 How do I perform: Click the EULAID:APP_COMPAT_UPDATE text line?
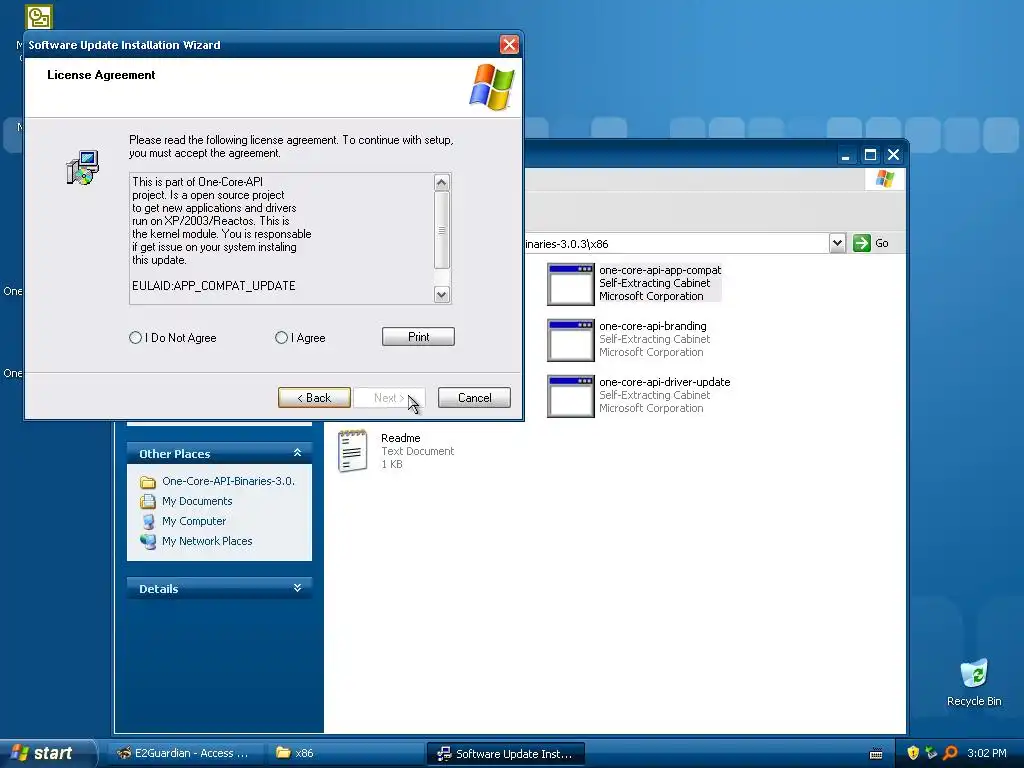click(x=214, y=285)
